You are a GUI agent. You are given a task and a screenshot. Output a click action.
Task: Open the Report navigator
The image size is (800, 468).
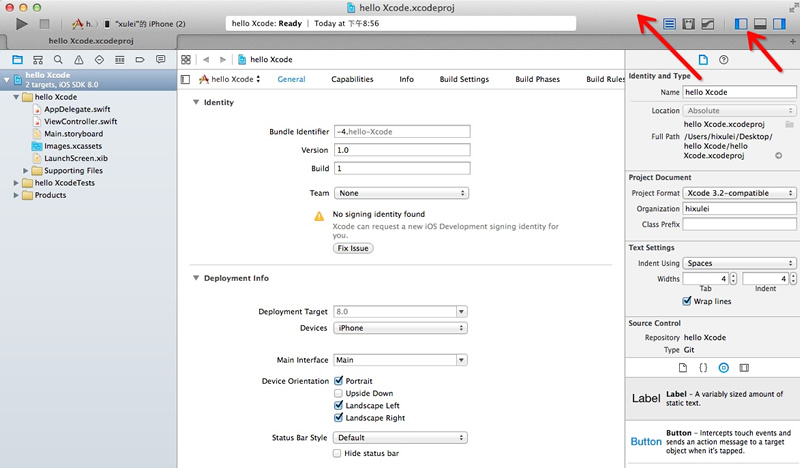point(160,60)
